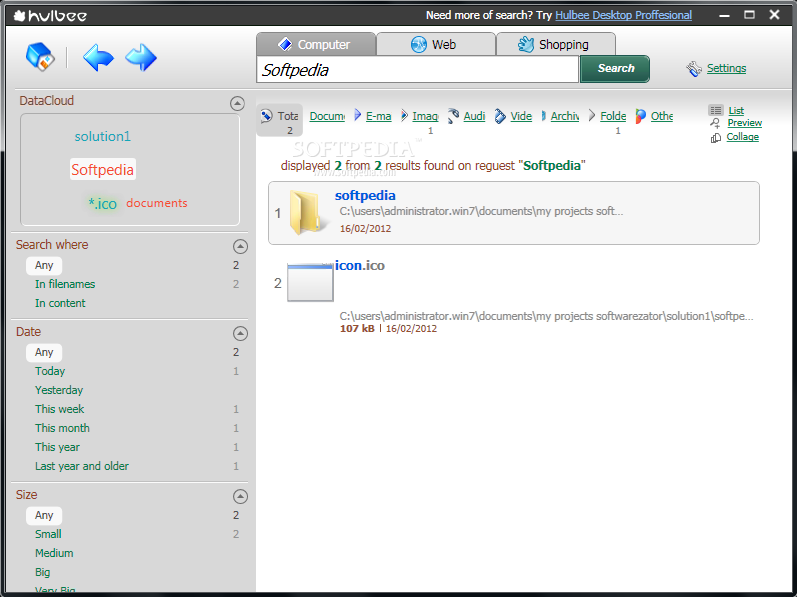Collapse the Date filter section

click(x=240, y=333)
